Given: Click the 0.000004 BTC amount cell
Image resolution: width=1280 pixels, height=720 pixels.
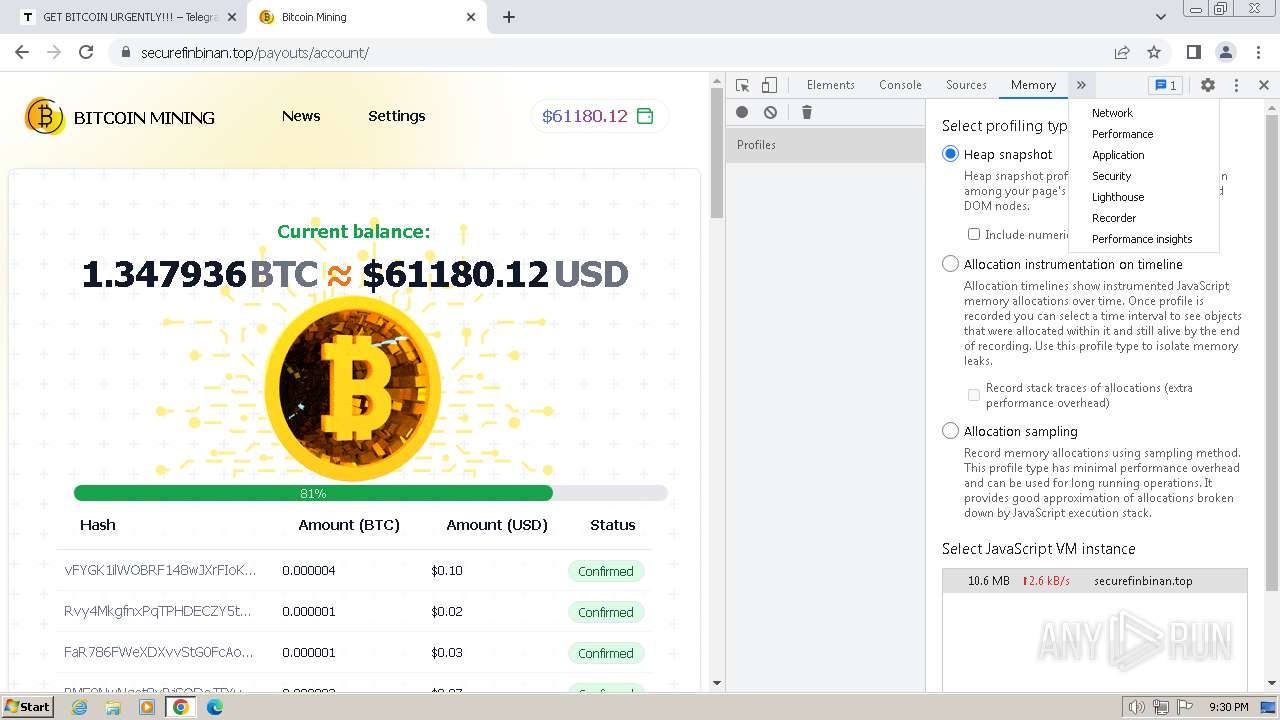Looking at the screenshot, I should pos(309,571).
